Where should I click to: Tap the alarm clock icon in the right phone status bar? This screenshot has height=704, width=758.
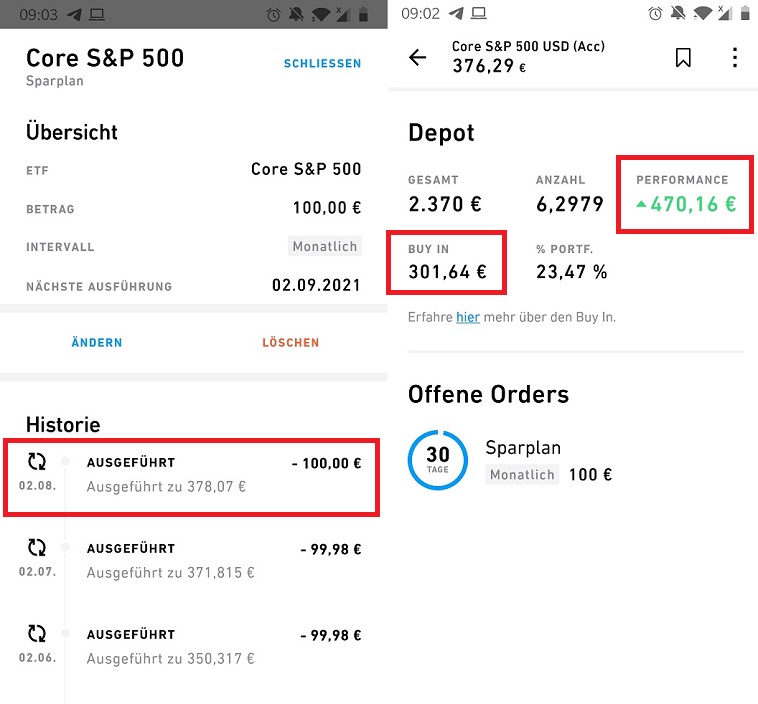pos(655,14)
